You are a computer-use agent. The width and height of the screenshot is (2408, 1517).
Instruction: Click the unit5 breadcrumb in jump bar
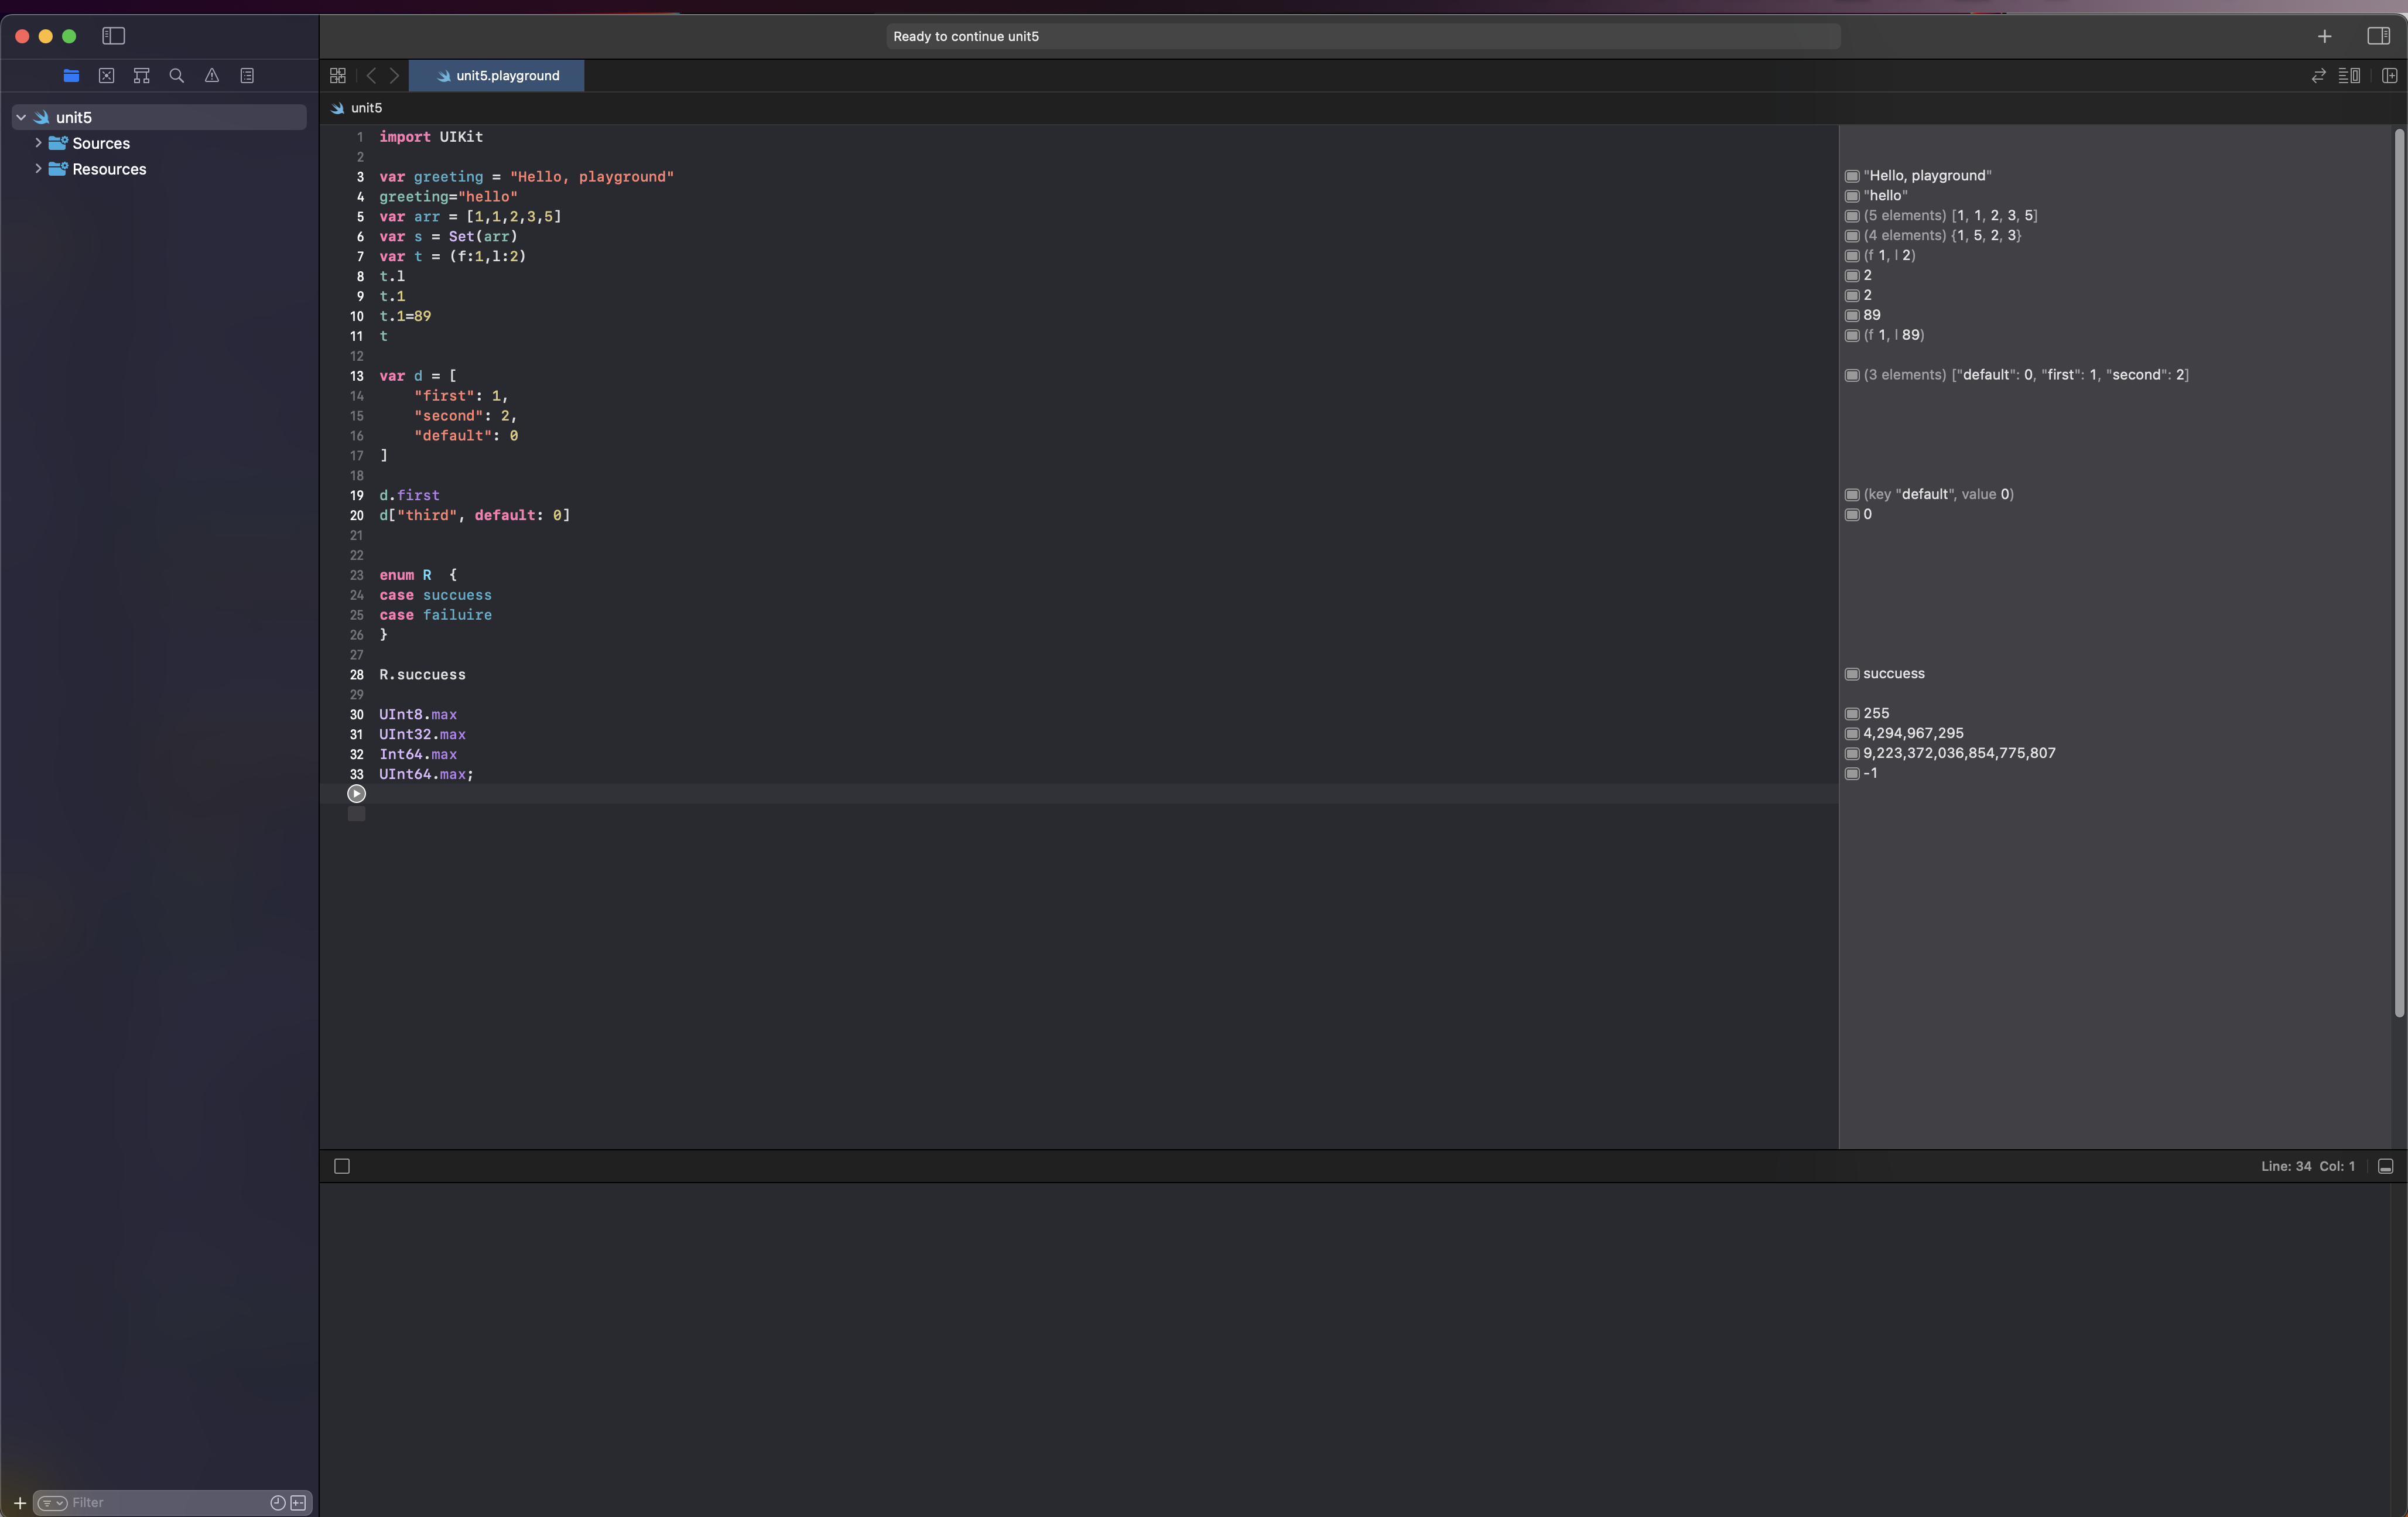pyautogui.click(x=366, y=108)
